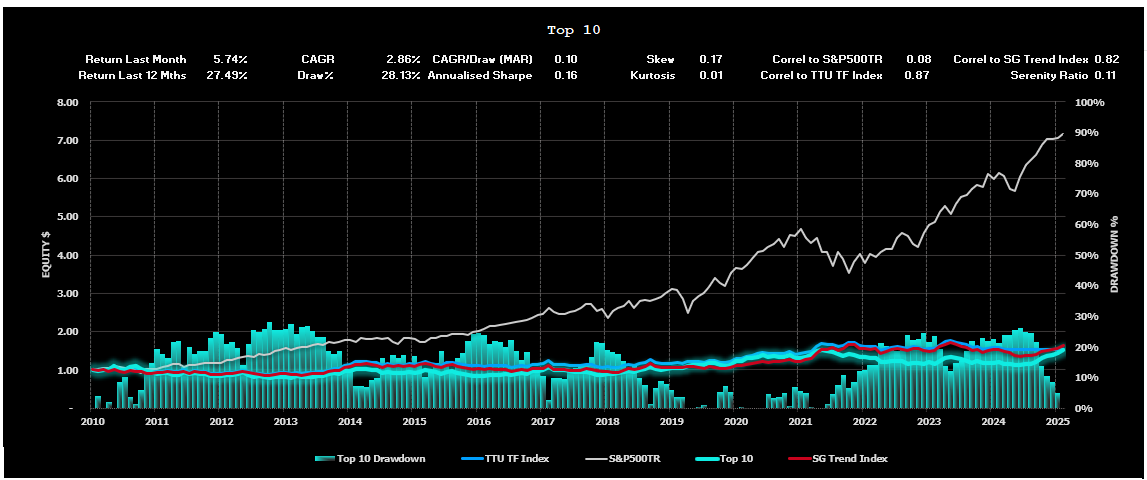Image resolution: width=1147 pixels, height=480 pixels.
Task: Click the Annualised Sharpe label
Action: click(480, 75)
